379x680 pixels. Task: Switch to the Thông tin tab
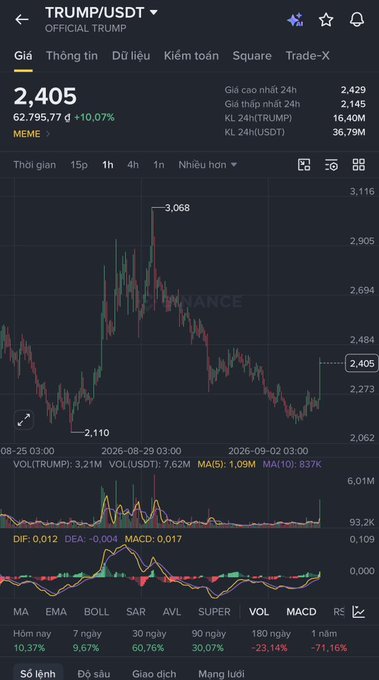point(72,56)
